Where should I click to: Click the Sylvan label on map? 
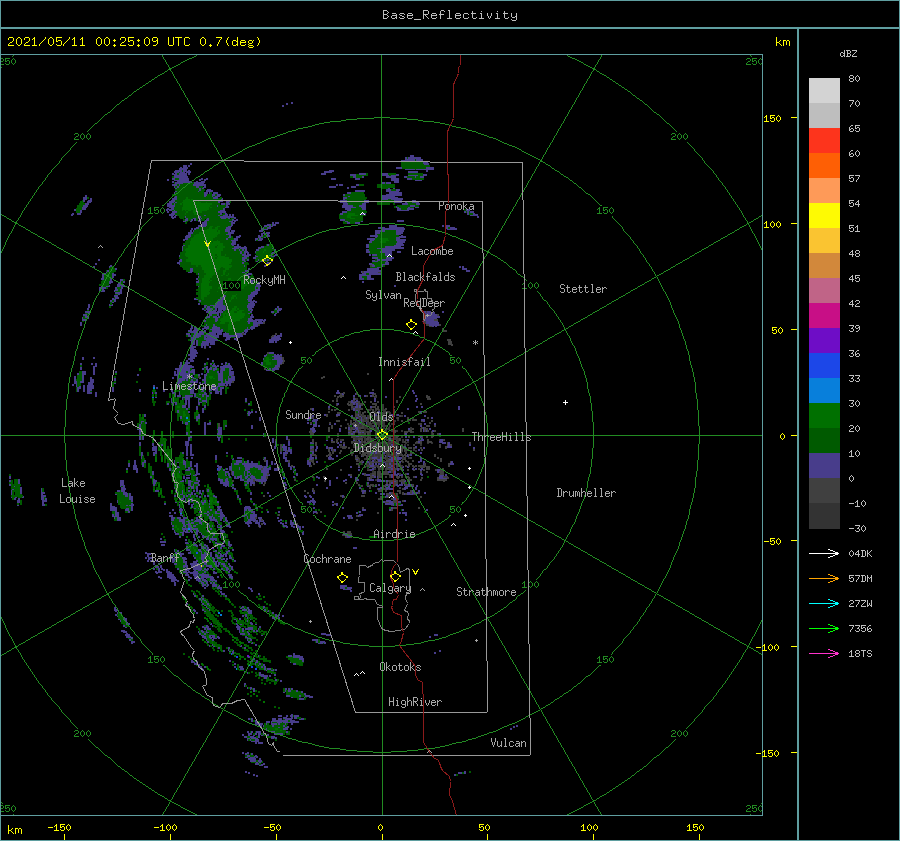tap(383, 295)
